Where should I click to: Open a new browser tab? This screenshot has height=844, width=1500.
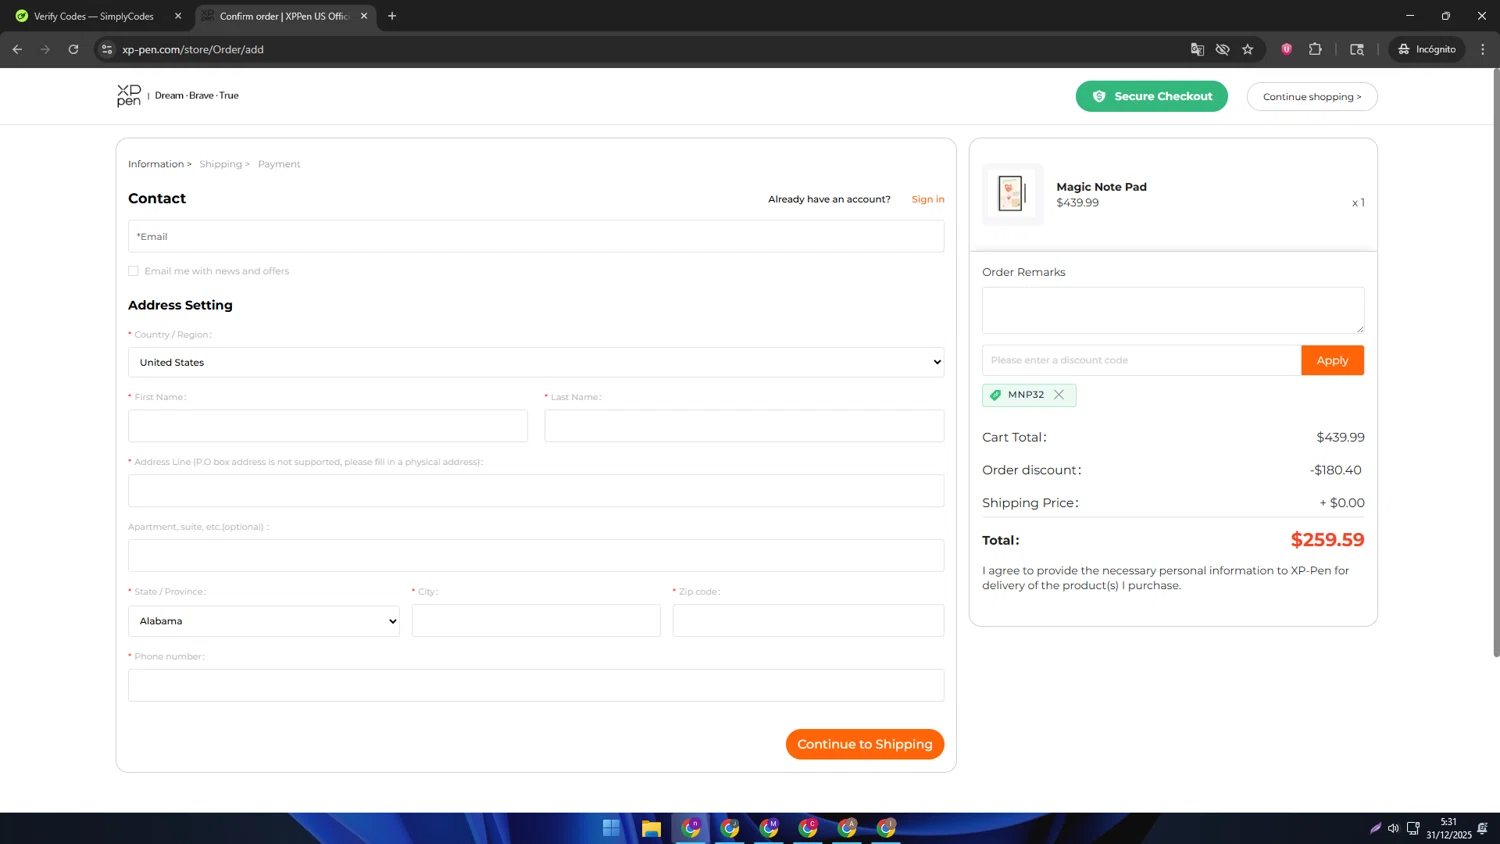(x=392, y=16)
